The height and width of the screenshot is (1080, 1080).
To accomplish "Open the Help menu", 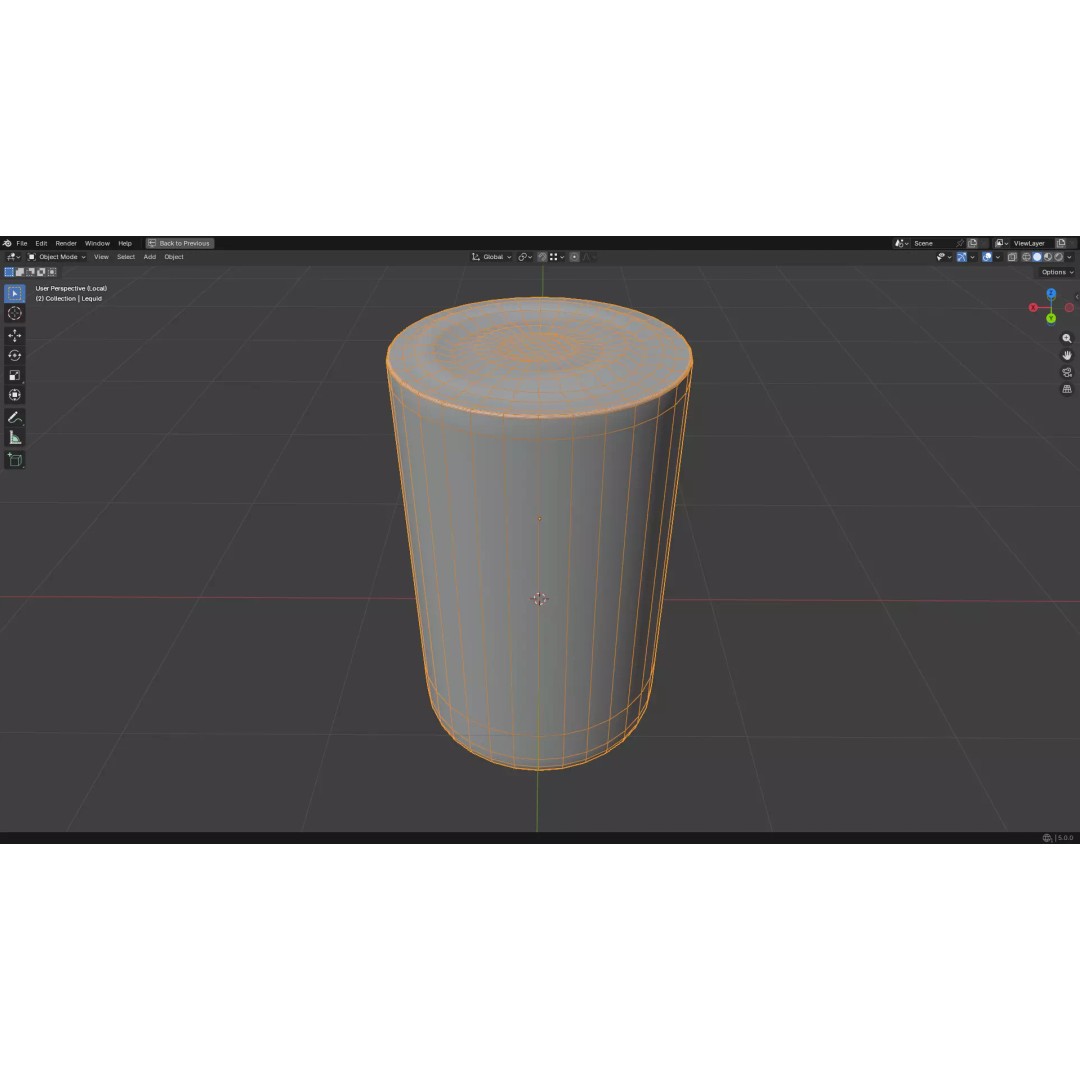I will pyautogui.click(x=125, y=243).
